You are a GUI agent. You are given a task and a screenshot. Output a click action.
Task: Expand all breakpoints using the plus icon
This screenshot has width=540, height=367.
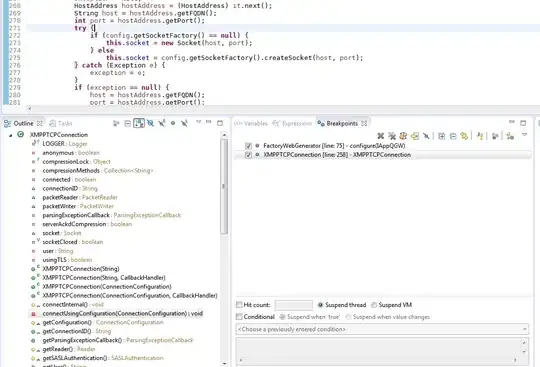point(442,136)
